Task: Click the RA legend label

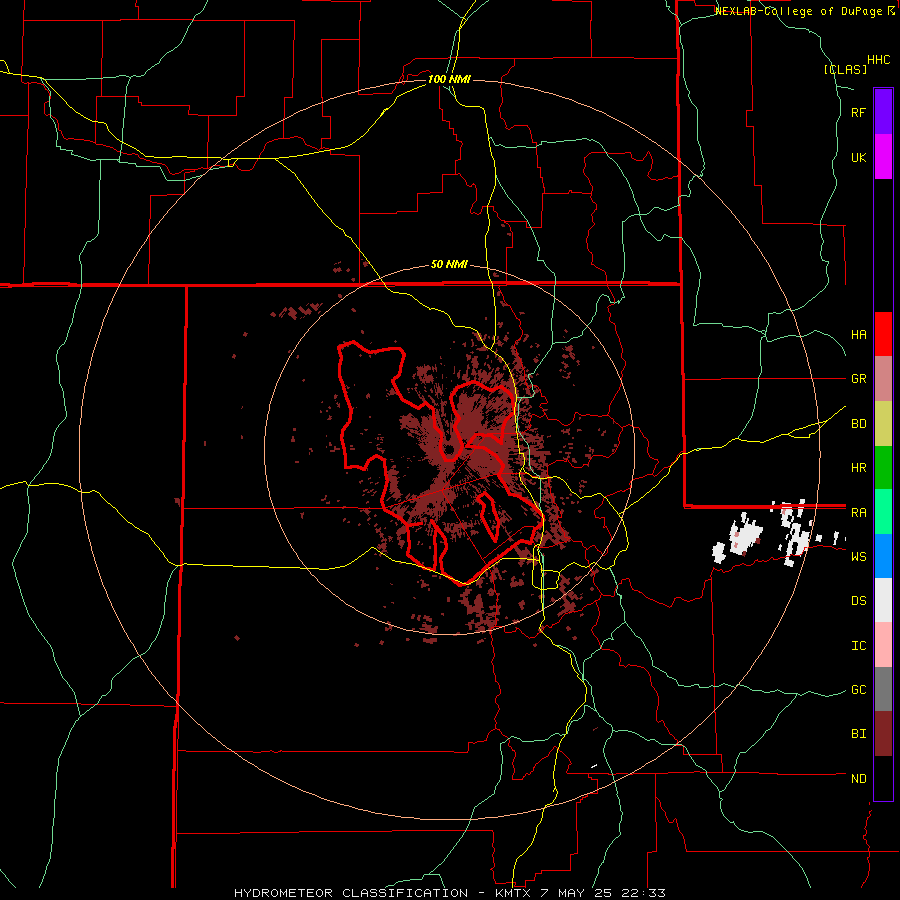Action: [x=858, y=513]
